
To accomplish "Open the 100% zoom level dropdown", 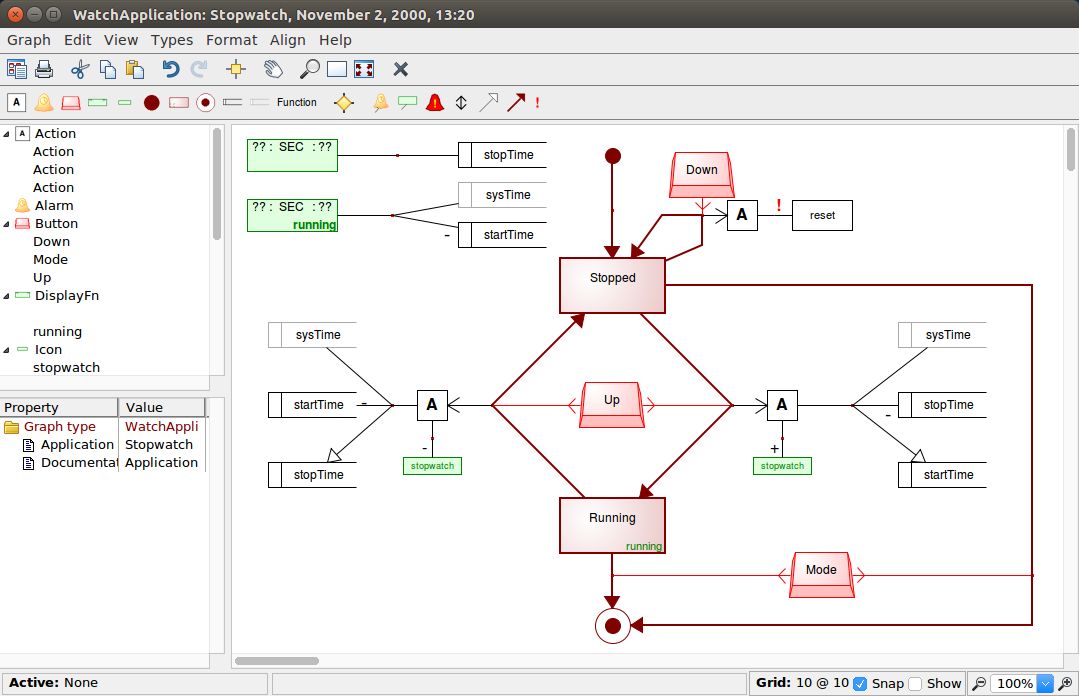I will click(x=1046, y=684).
